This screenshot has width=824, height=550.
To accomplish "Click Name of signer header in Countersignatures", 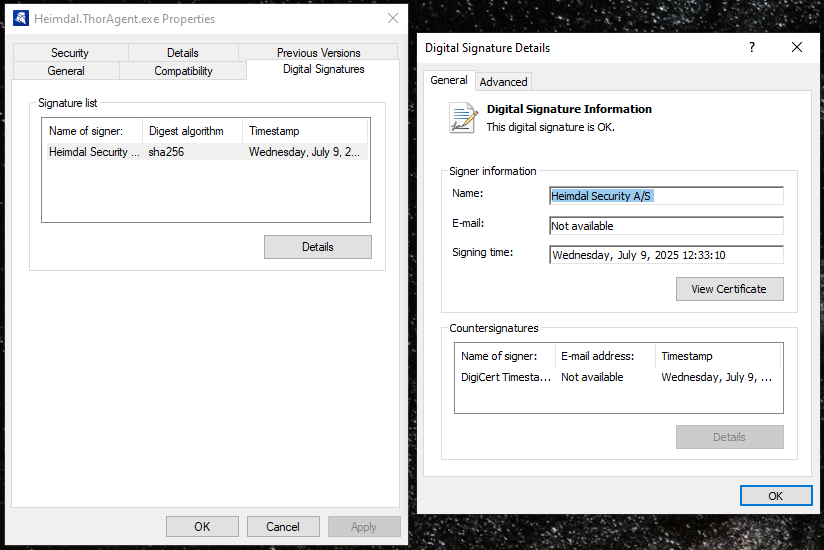I will [505, 356].
